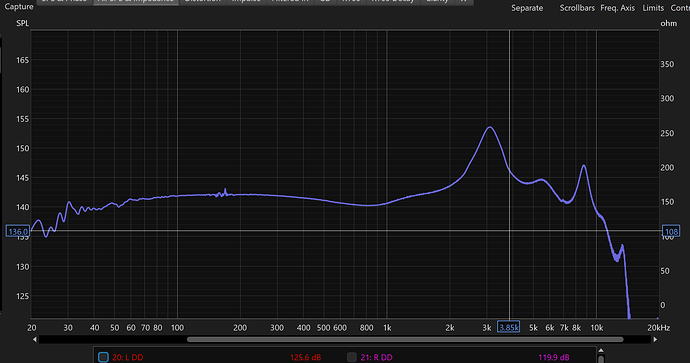Viewport: 690px width, 363px height.
Task: Click the 9k peak on the curve
Action: pyautogui.click(x=584, y=165)
